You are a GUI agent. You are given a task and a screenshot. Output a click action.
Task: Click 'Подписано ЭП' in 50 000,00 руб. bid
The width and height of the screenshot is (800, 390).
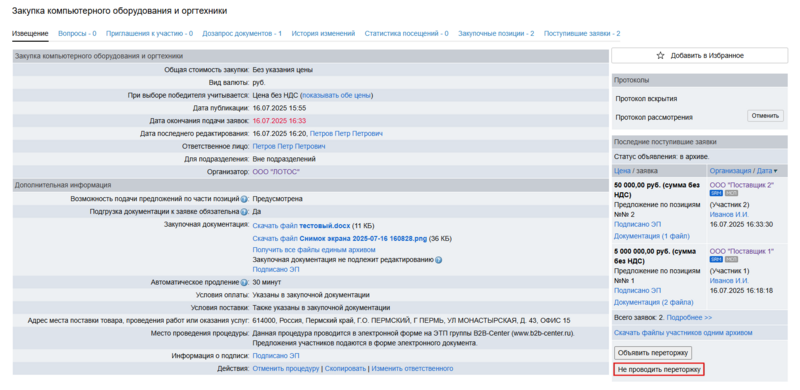point(637,224)
